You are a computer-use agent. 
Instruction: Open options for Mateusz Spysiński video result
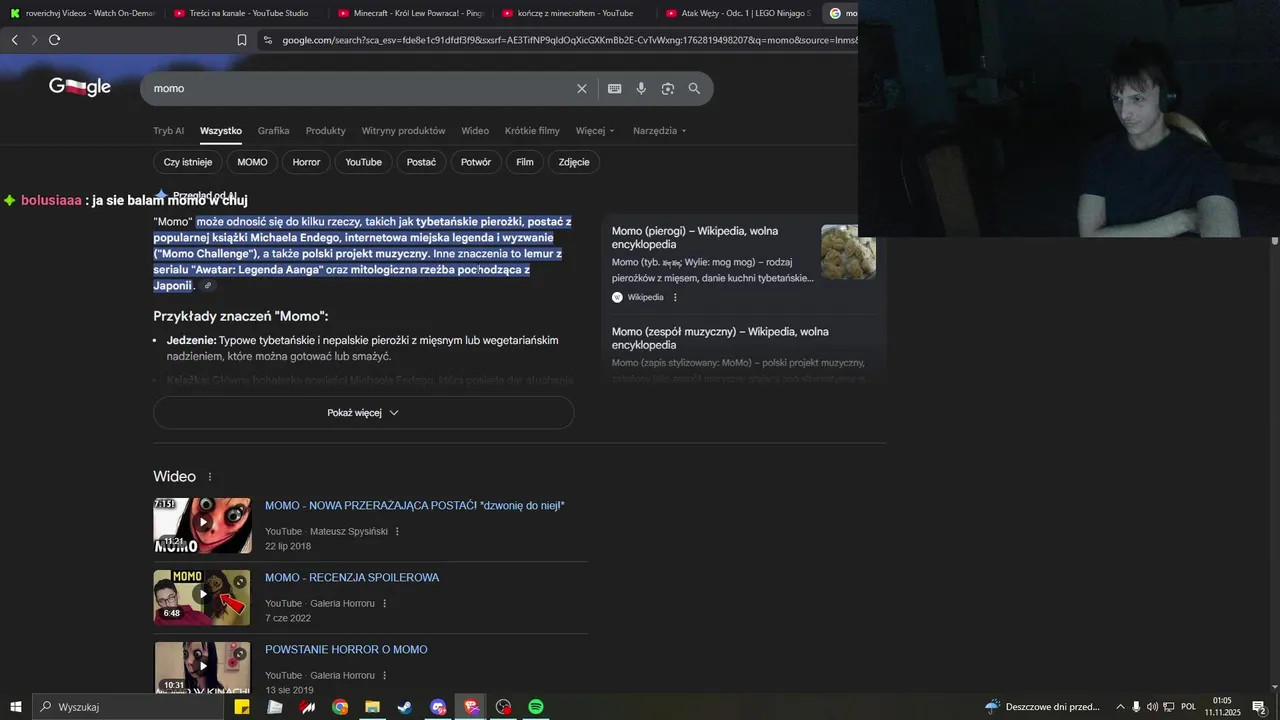point(397,532)
